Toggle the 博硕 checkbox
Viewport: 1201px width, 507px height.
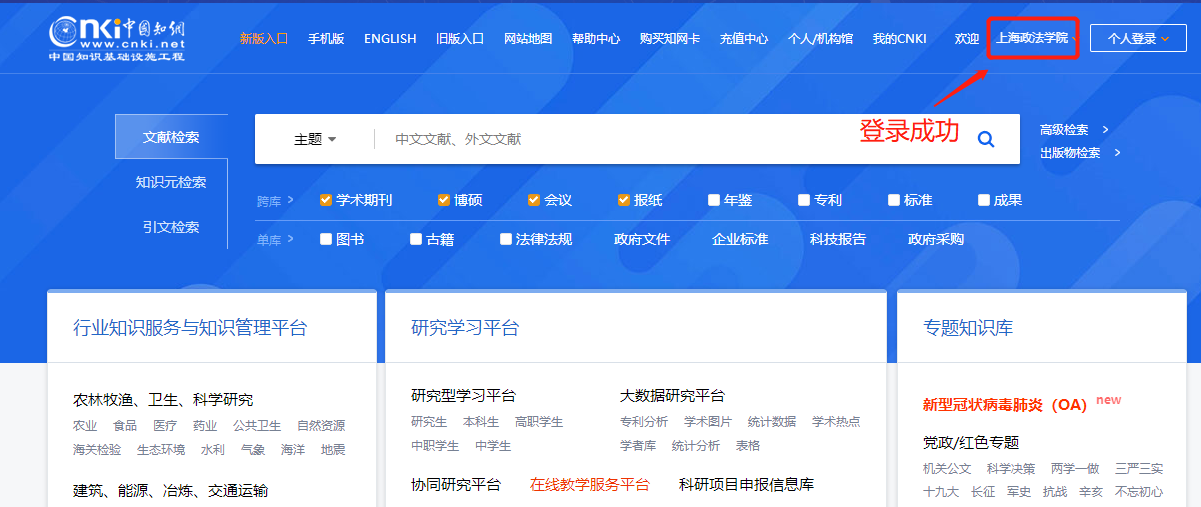(x=444, y=200)
